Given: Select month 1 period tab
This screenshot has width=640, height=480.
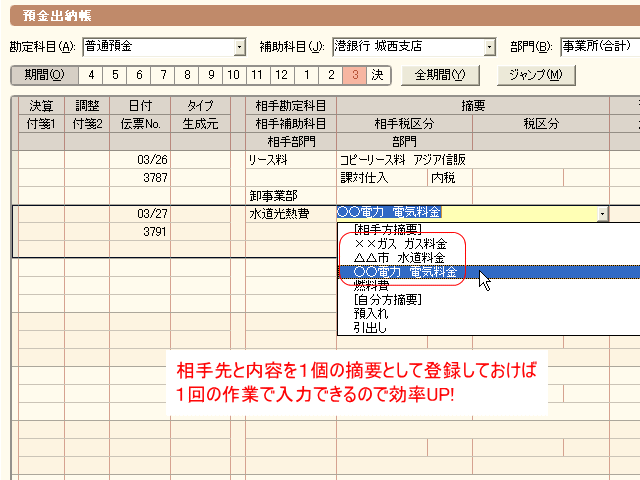Looking at the screenshot, I should click(x=306, y=75).
